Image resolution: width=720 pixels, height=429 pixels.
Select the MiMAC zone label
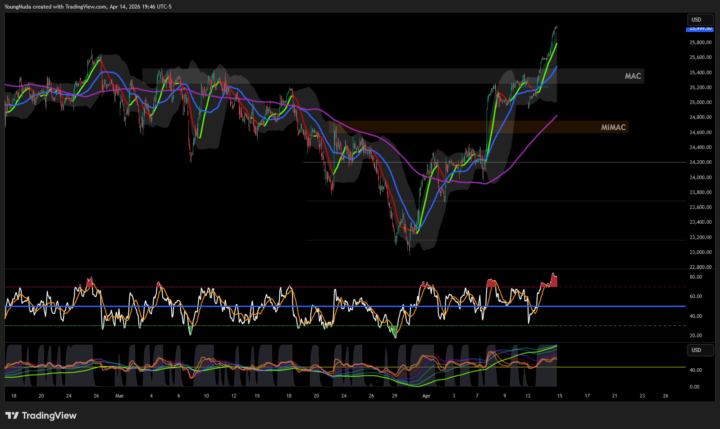613,127
